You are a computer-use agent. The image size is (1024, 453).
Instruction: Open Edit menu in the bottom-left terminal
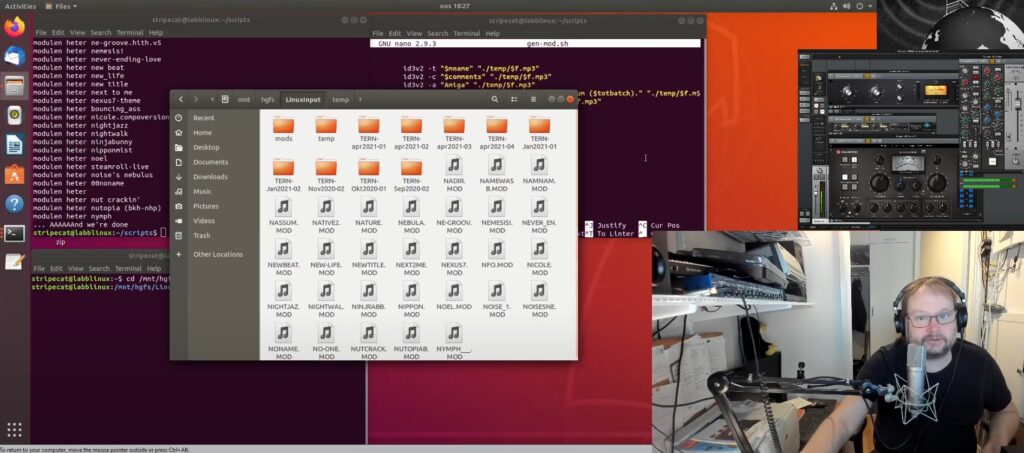[57, 268]
